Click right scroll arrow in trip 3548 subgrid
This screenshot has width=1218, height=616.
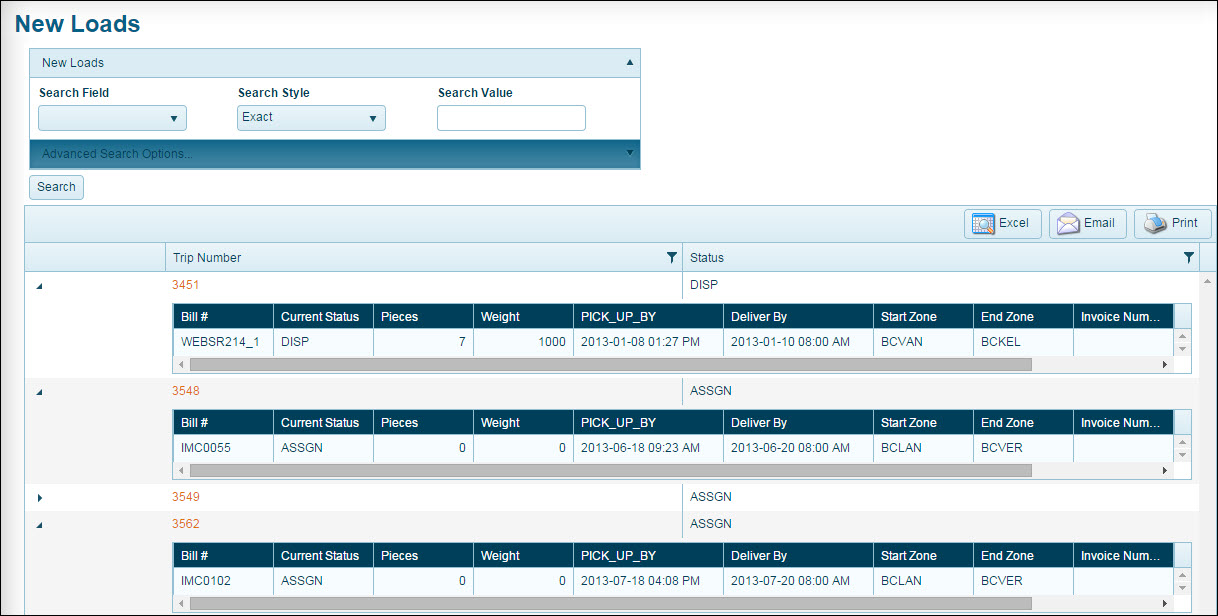coord(1164,471)
